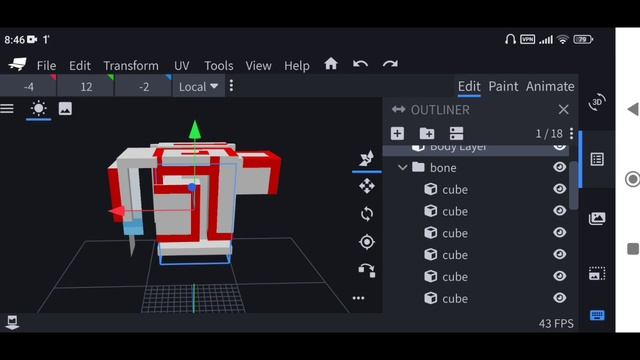This screenshot has width=640, height=360.
Task: Tap the Android home circle button
Action: point(633,179)
